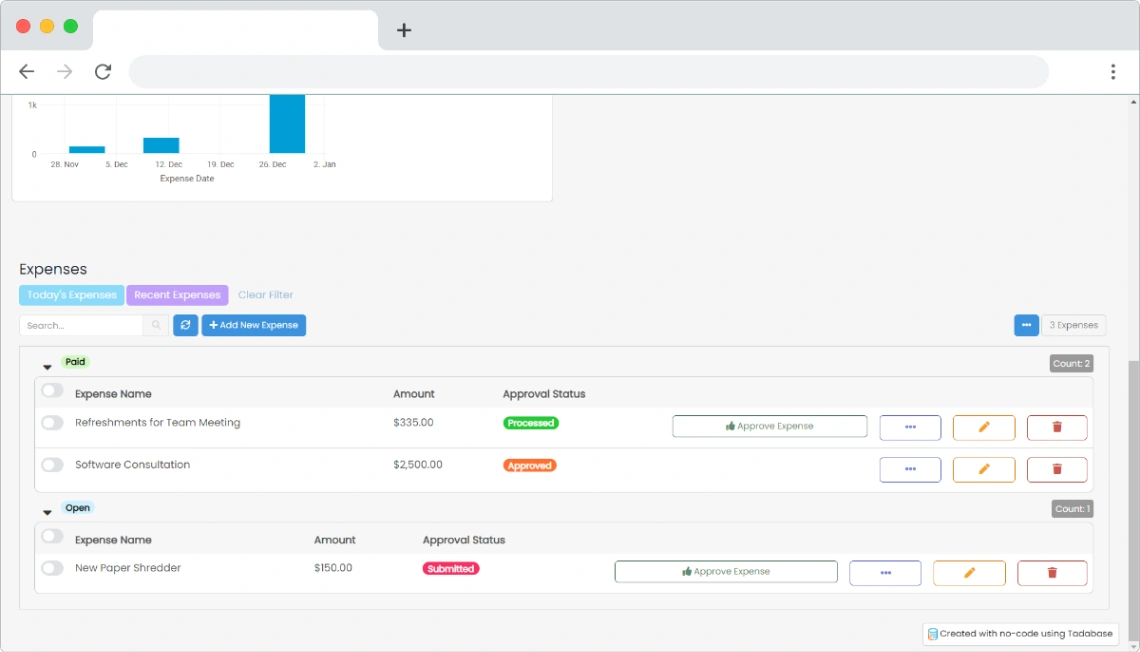Edit Refreshments for Team Meeting with pencil icon
Viewport: 1140px width, 652px height.
click(983, 427)
